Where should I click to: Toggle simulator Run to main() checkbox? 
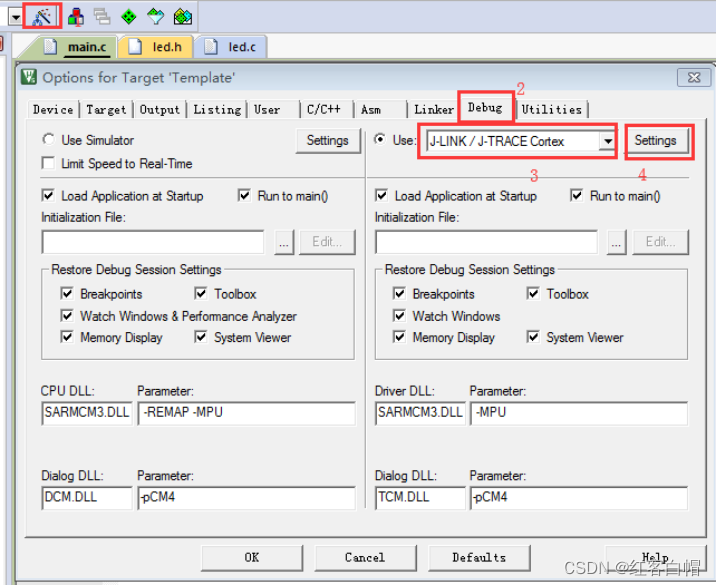click(244, 195)
